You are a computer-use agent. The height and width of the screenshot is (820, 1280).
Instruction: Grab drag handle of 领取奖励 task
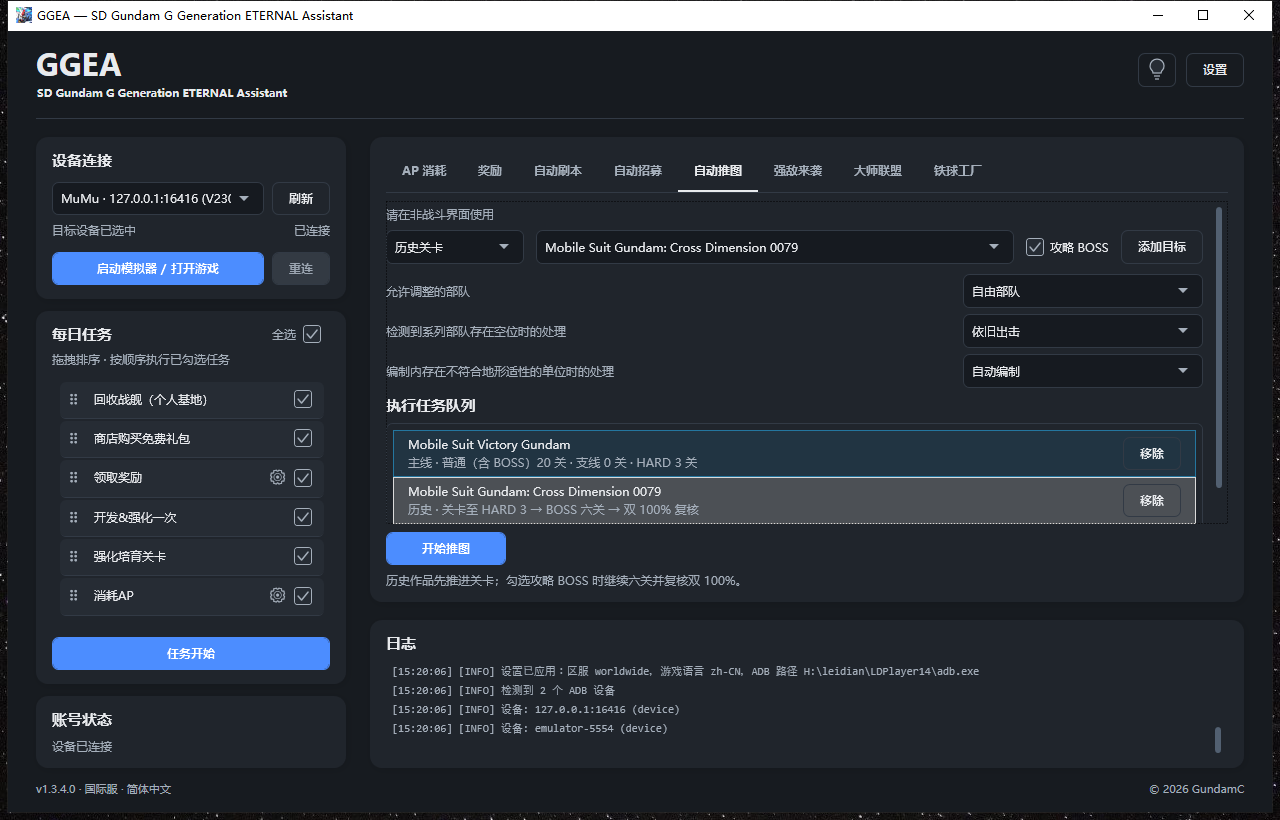pos(73,478)
